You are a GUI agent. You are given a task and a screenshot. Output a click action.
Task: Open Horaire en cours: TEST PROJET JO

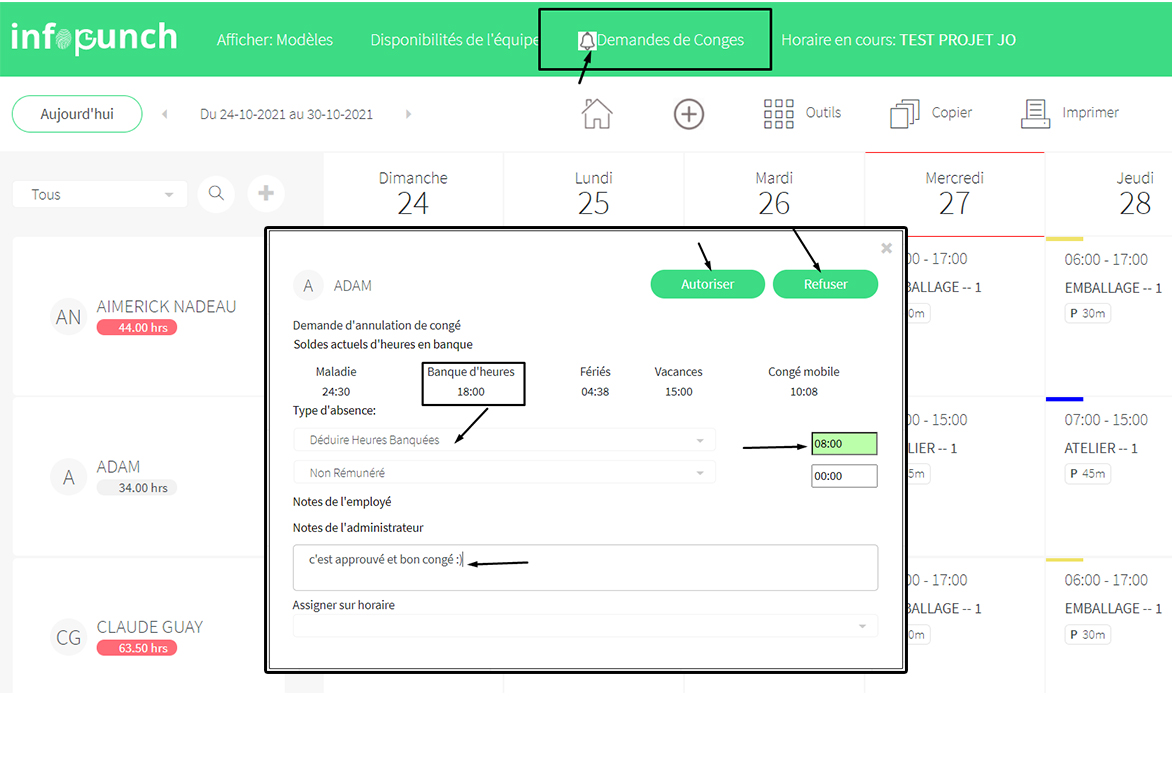(898, 40)
